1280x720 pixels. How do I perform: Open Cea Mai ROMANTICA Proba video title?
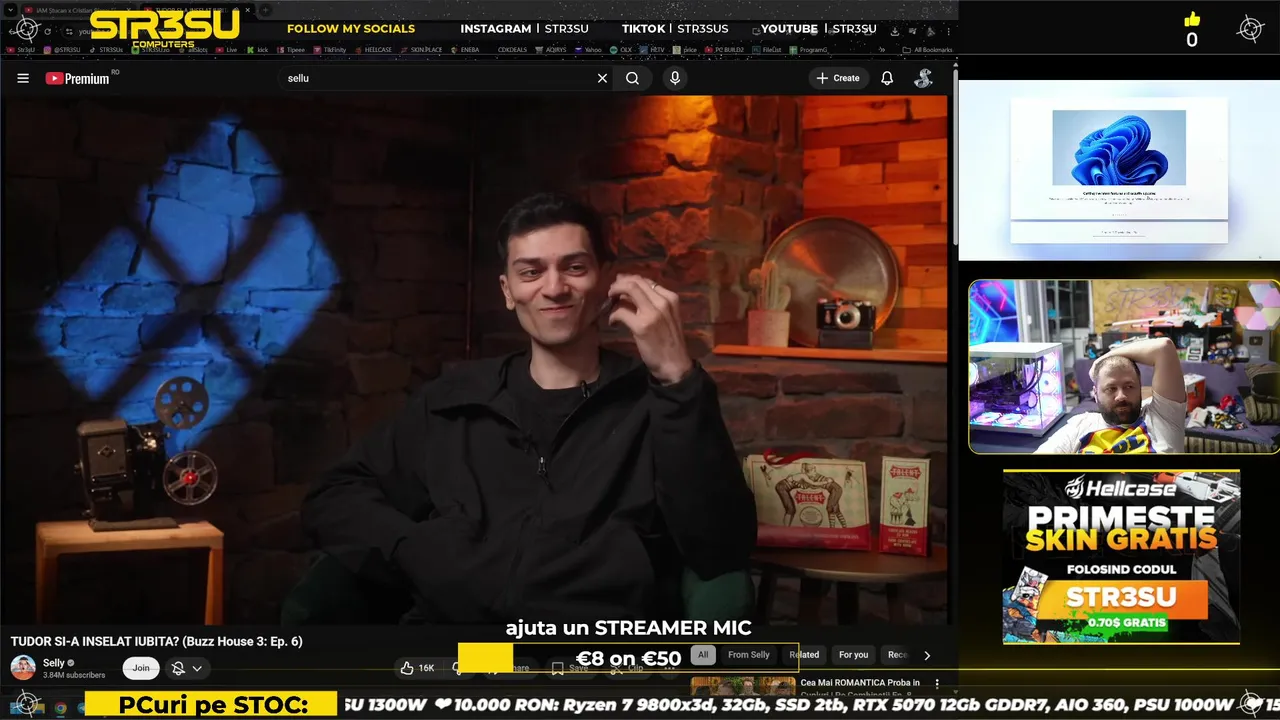pos(860,683)
